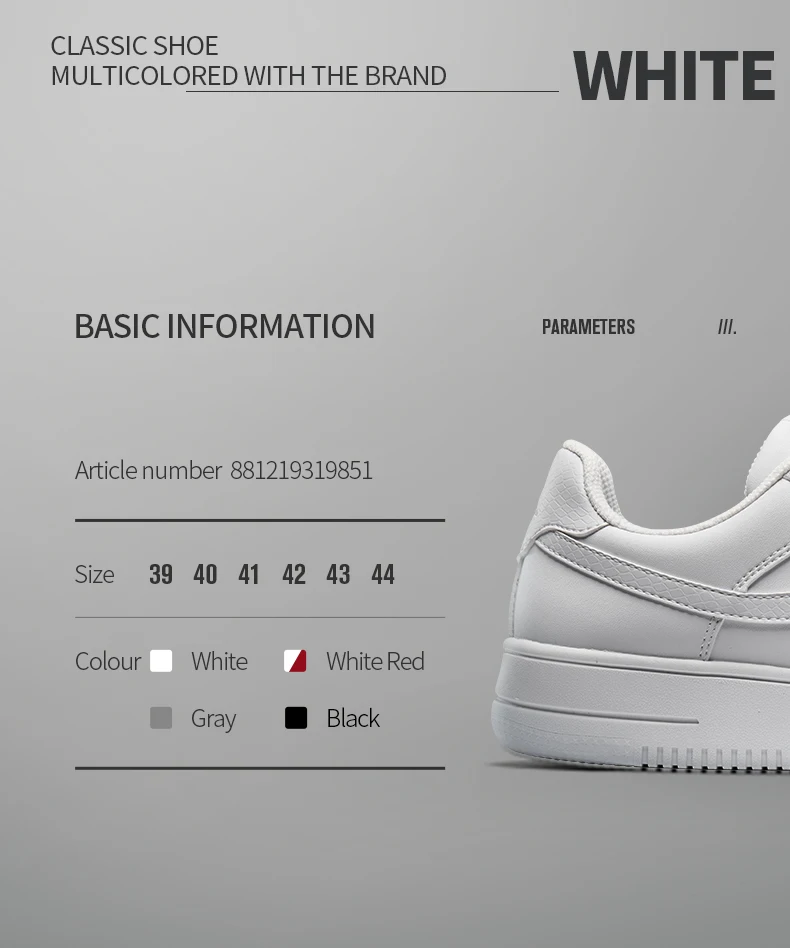Select size 42

(x=294, y=574)
